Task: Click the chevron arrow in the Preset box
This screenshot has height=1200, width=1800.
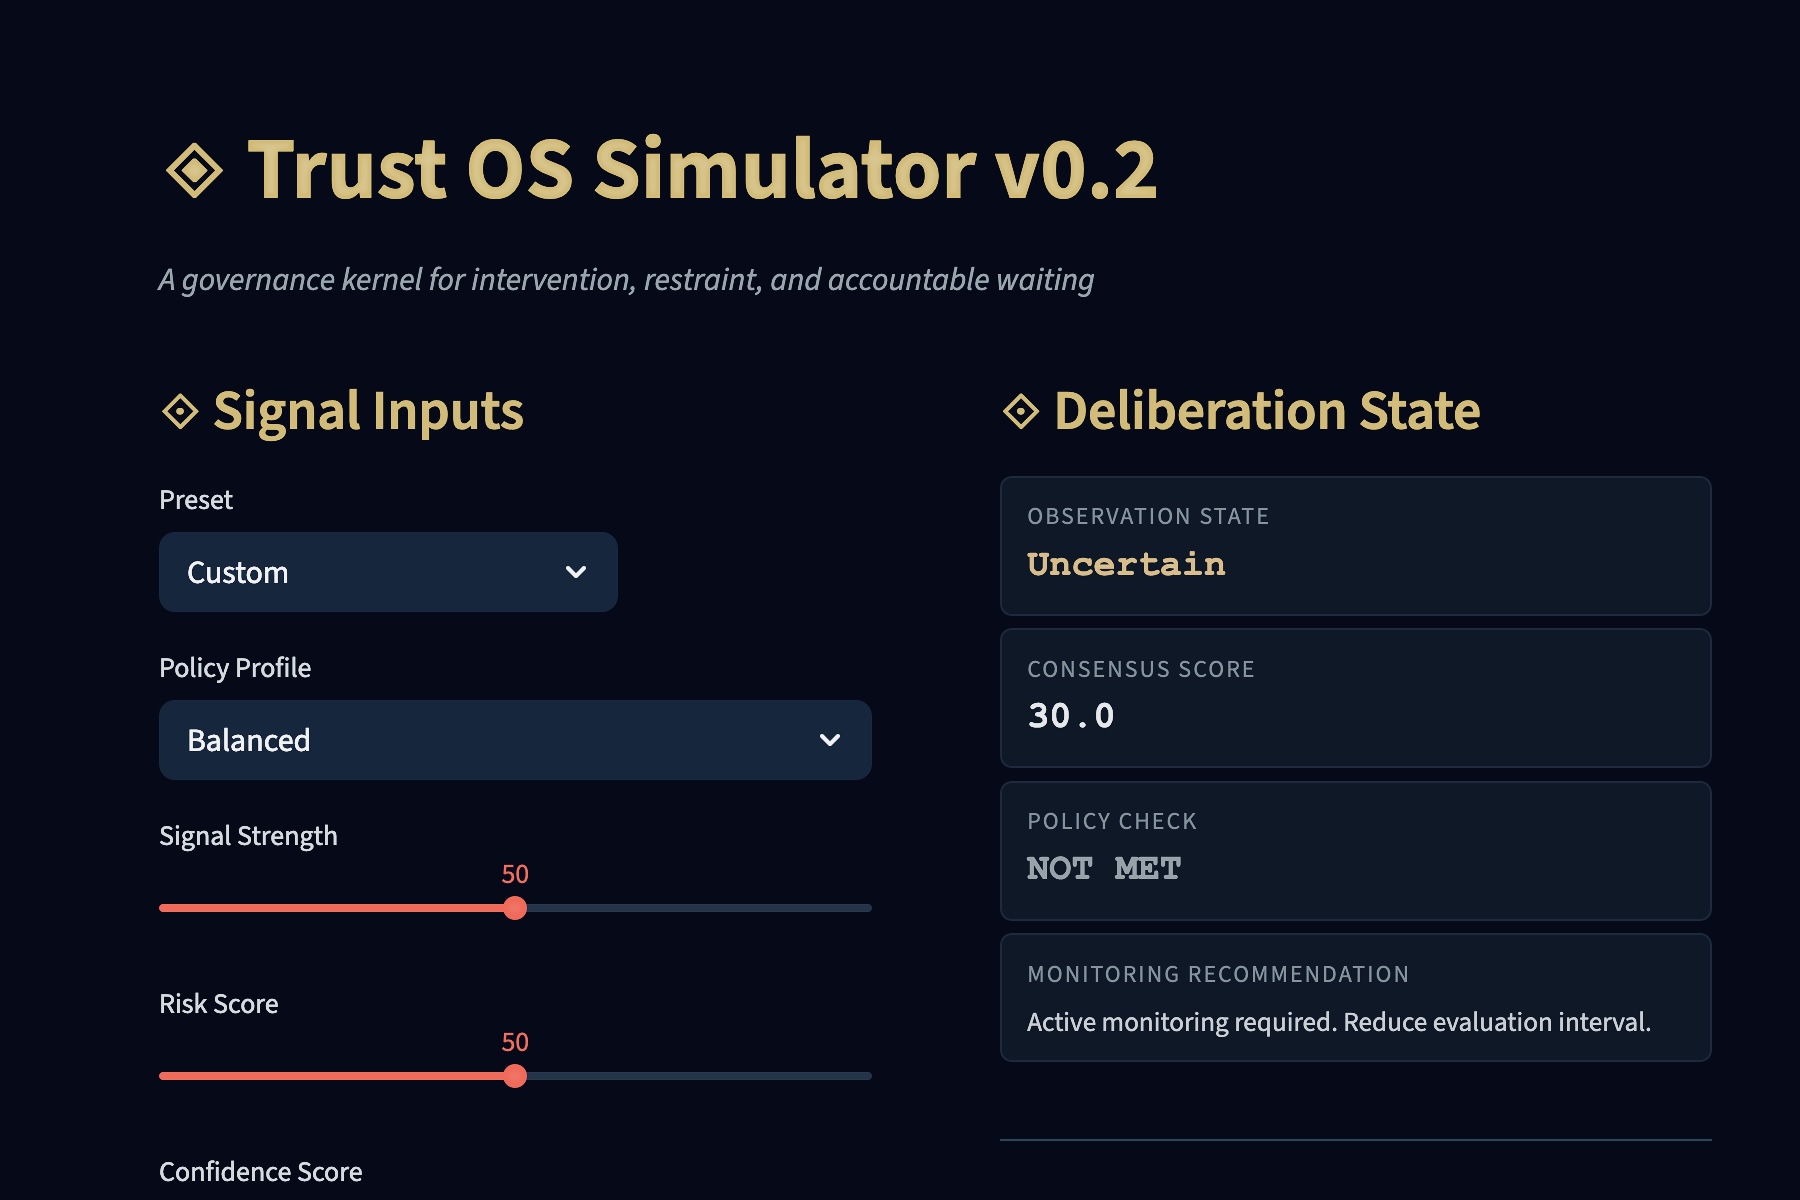Action: pyautogui.click(x=576, y=572)
